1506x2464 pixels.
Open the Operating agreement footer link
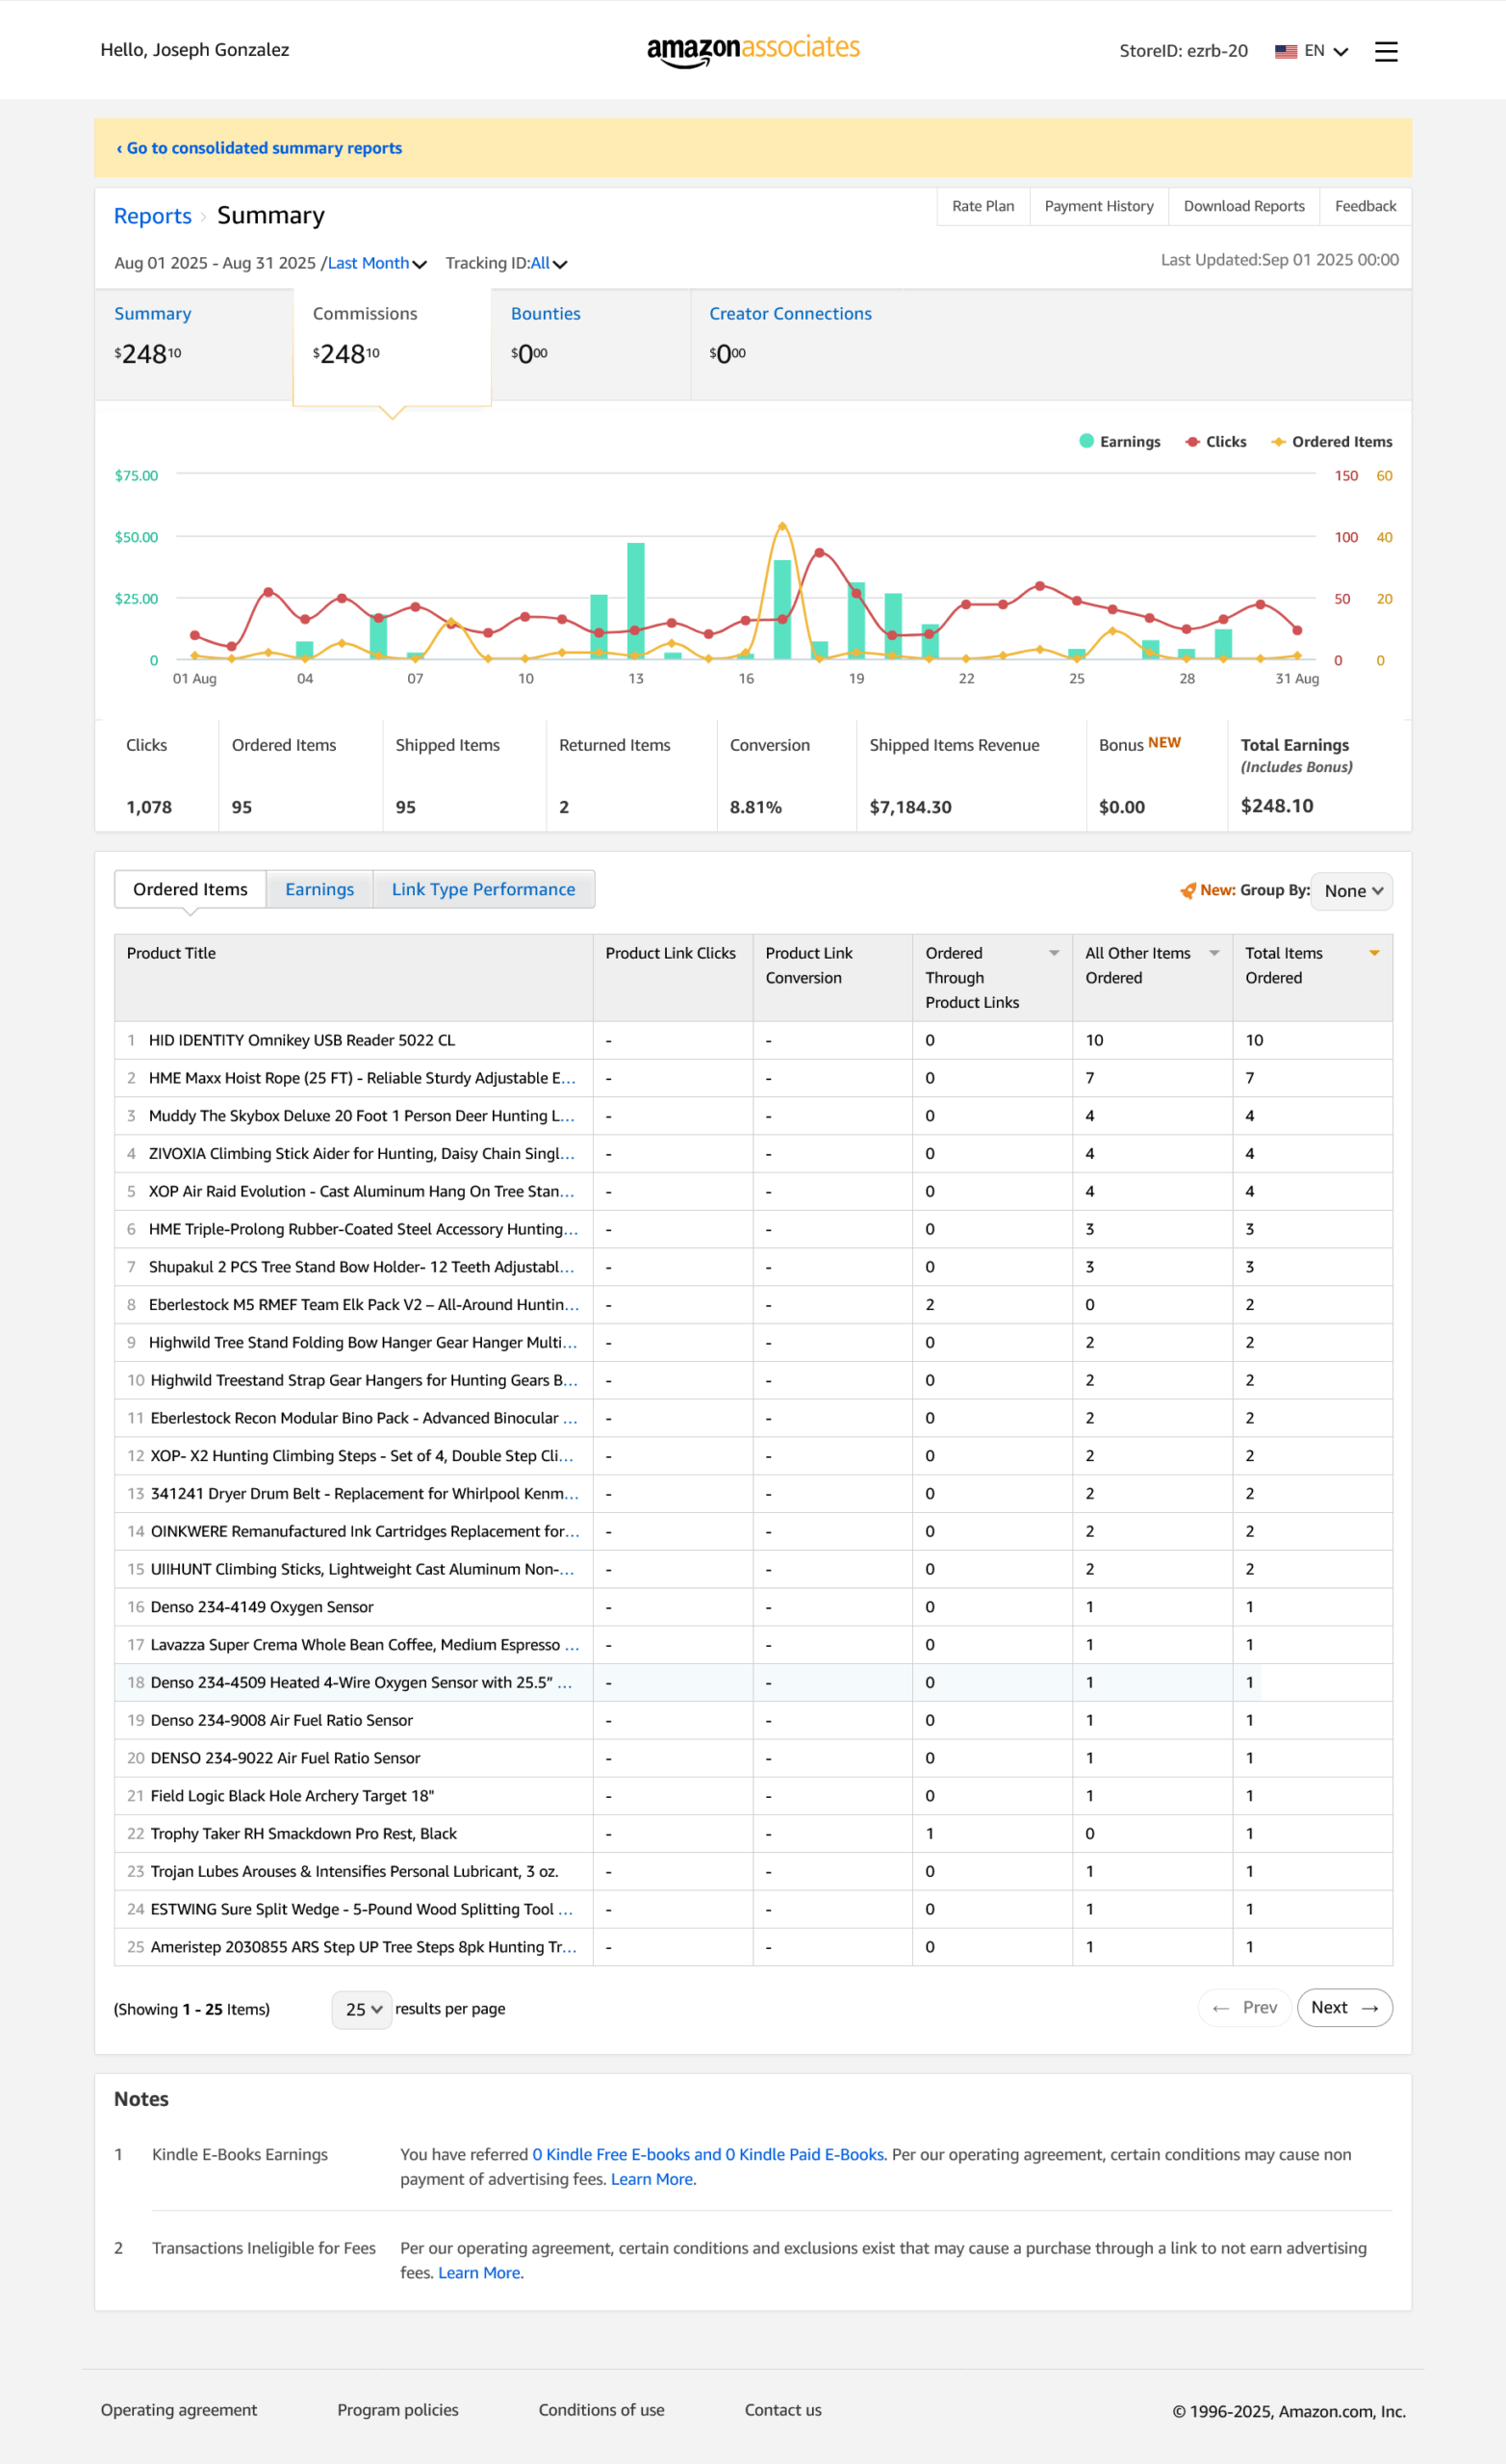(x=179, y=2410)
